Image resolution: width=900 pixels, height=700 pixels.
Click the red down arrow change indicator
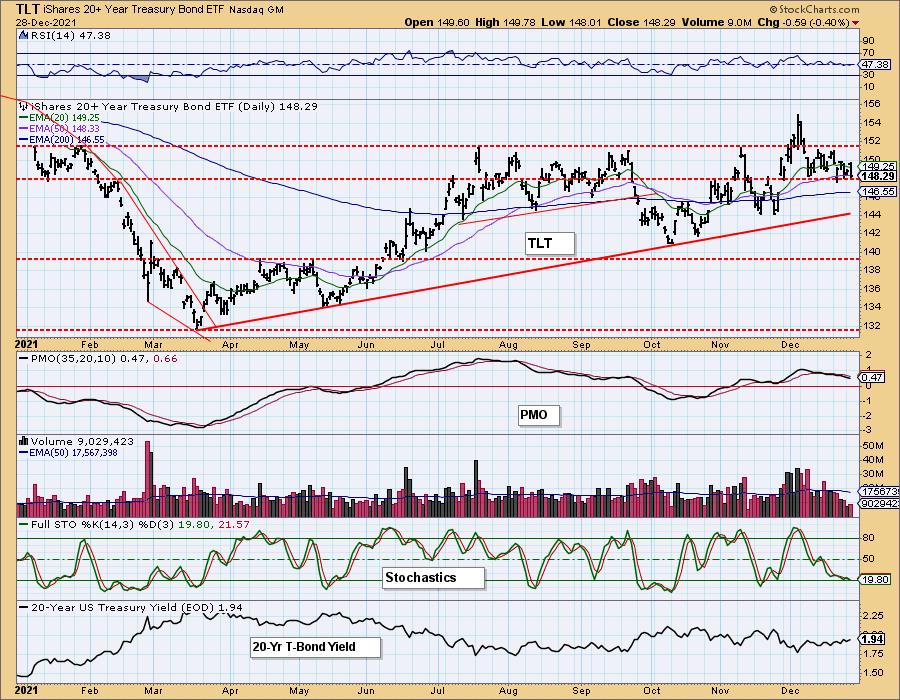856,23
